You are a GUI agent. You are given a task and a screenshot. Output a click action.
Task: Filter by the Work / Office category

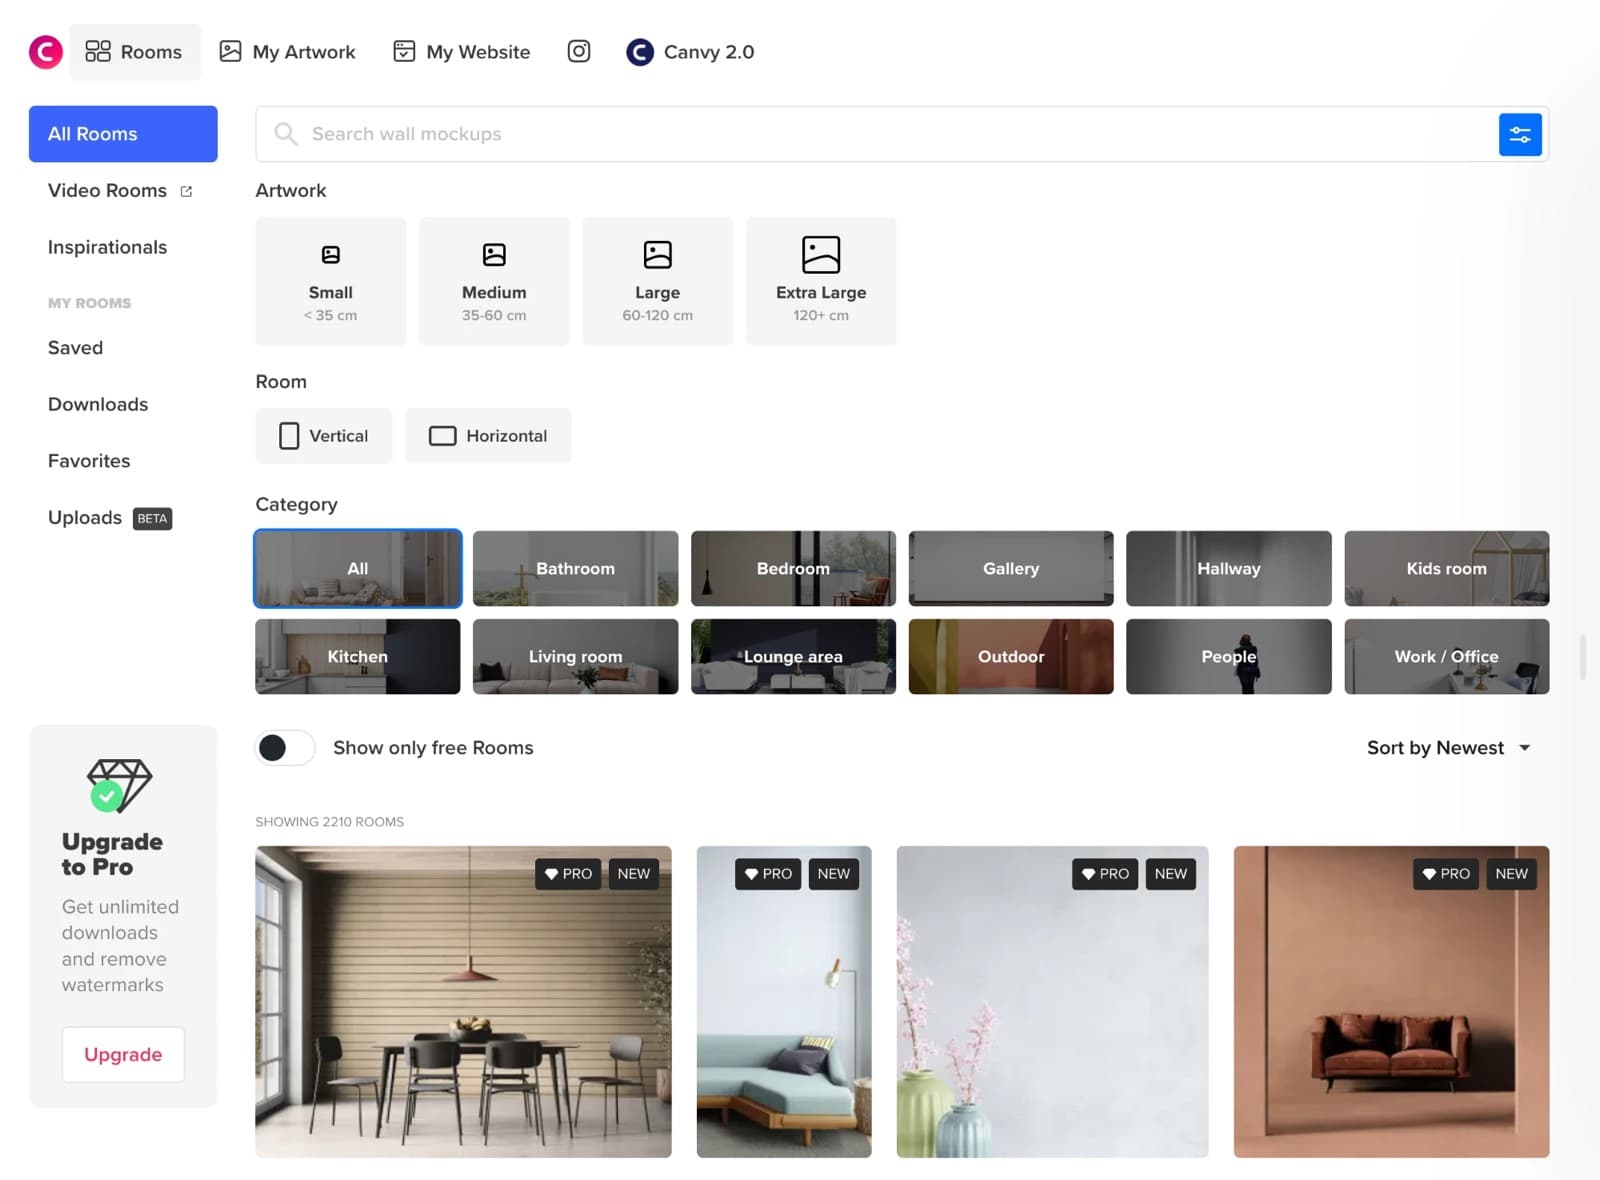click(1447, 656)
